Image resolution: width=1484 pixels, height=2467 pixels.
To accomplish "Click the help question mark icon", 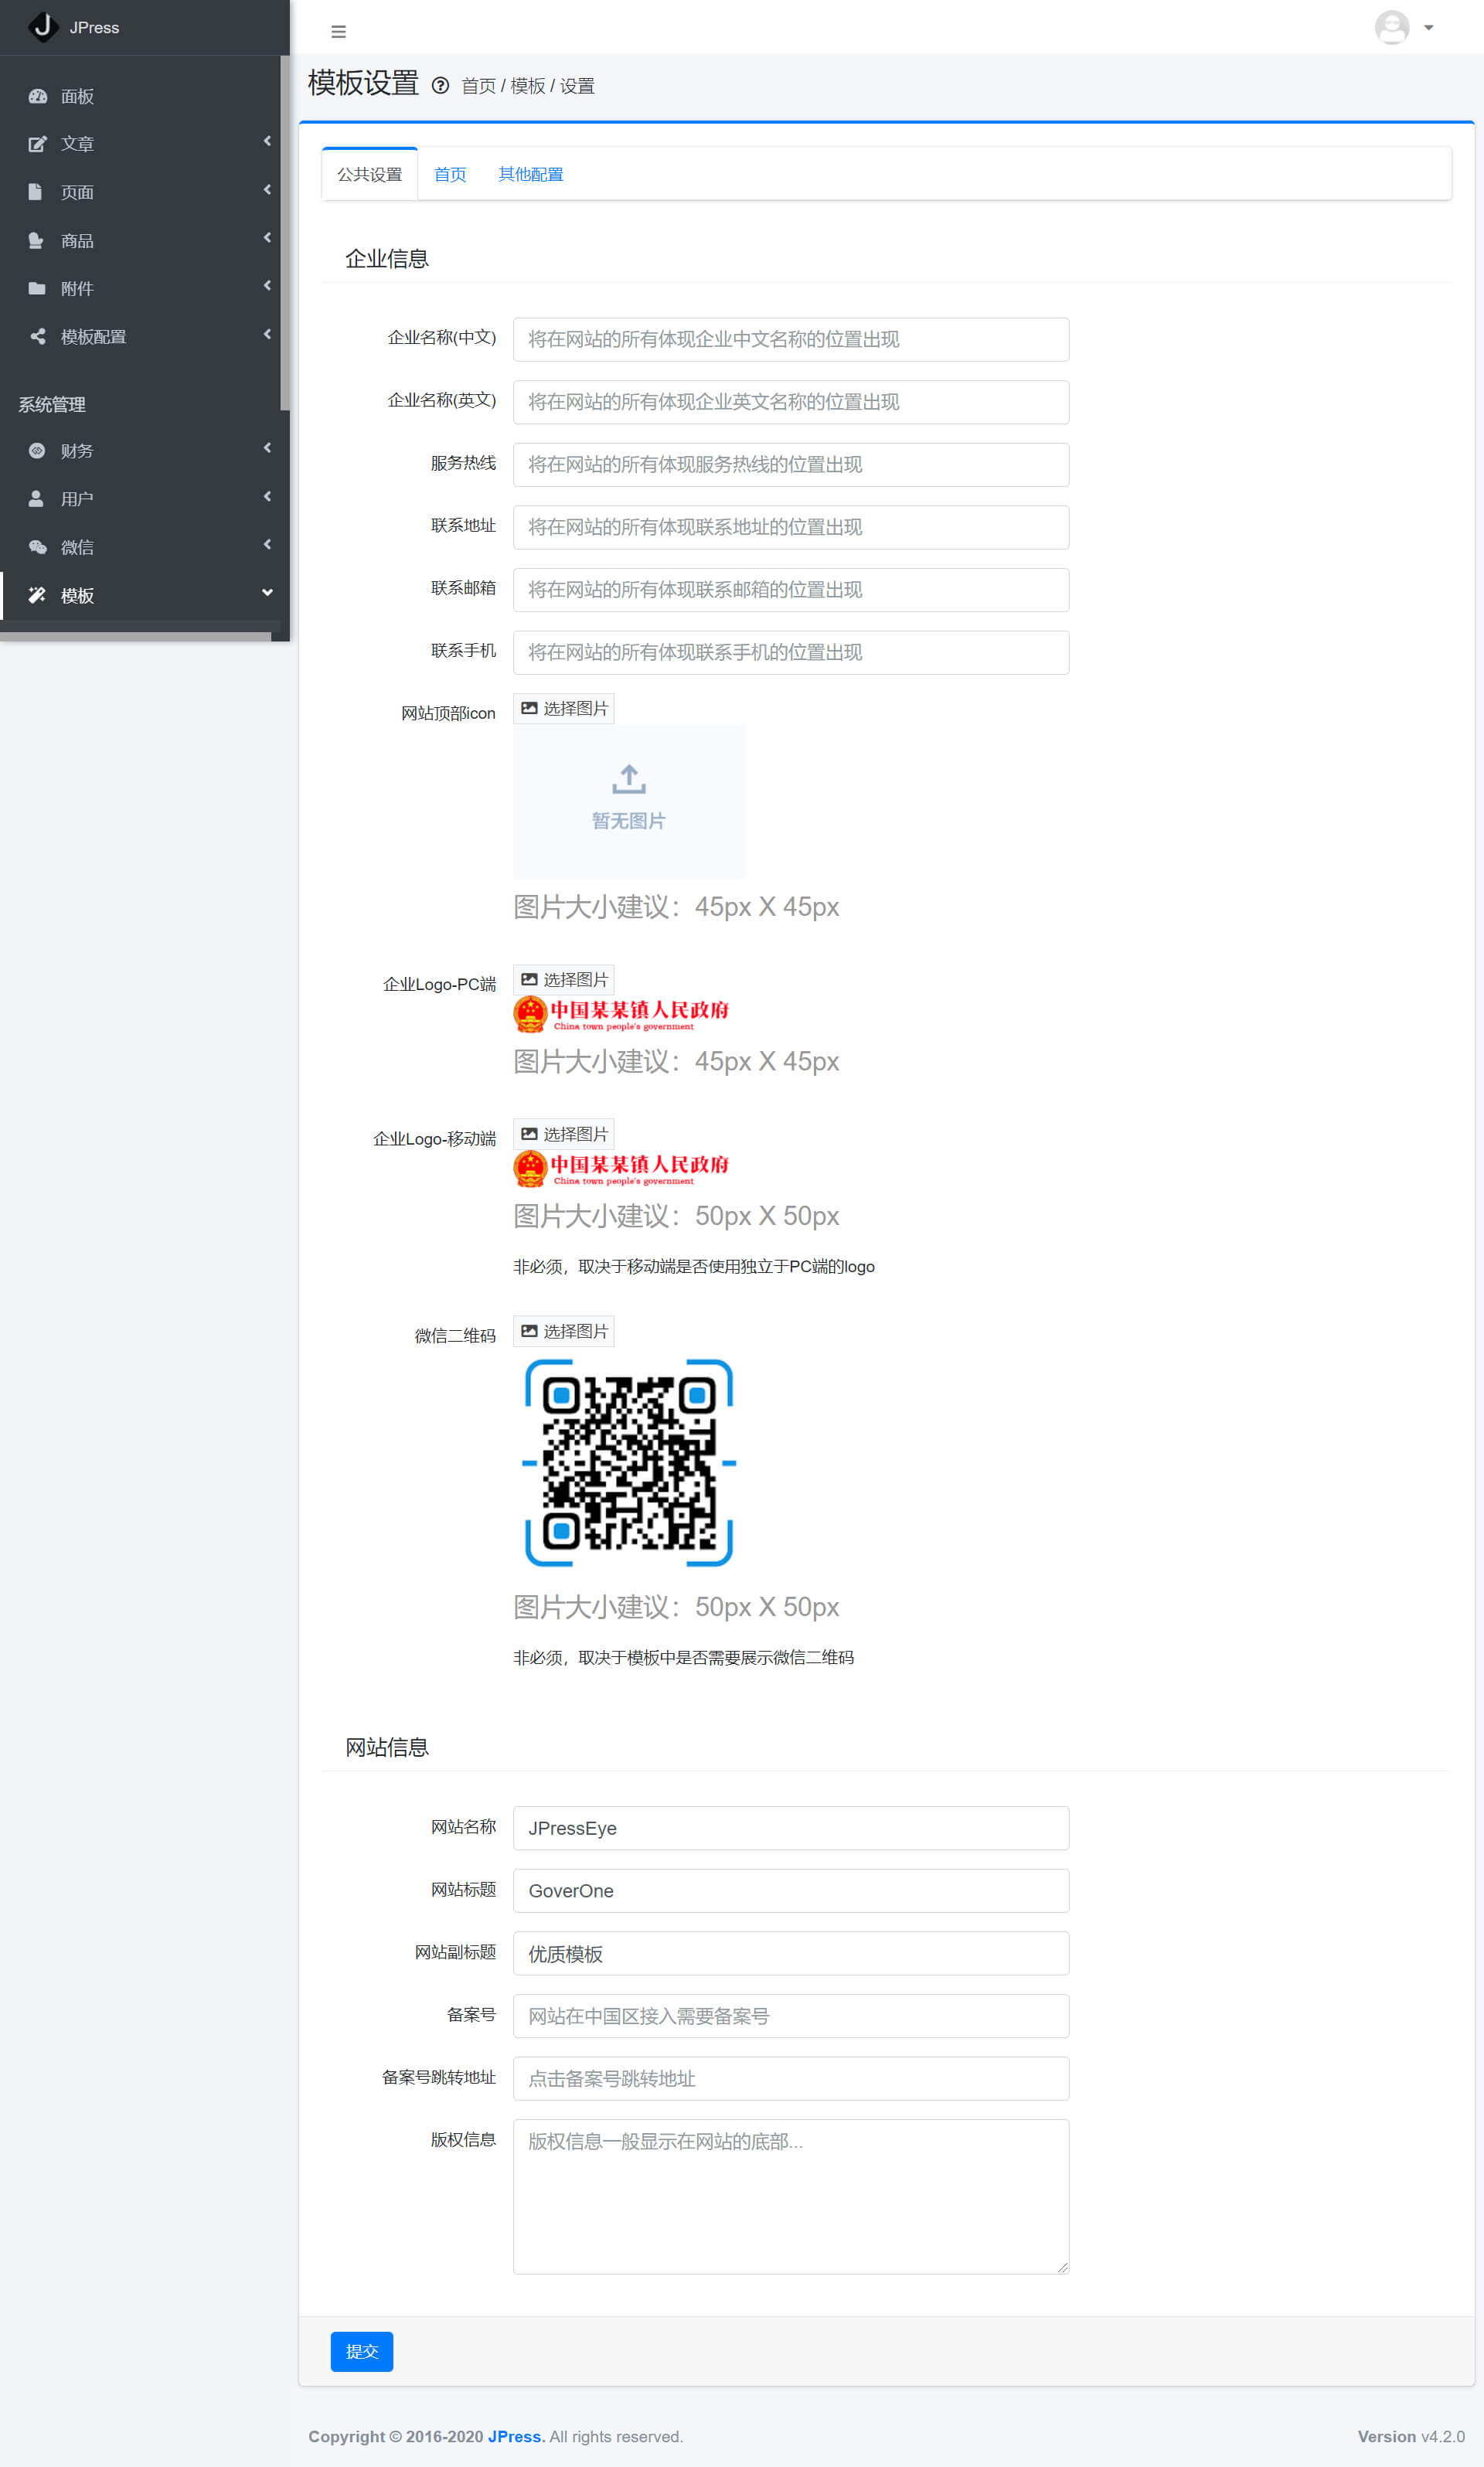I will [x=440, y=85].
